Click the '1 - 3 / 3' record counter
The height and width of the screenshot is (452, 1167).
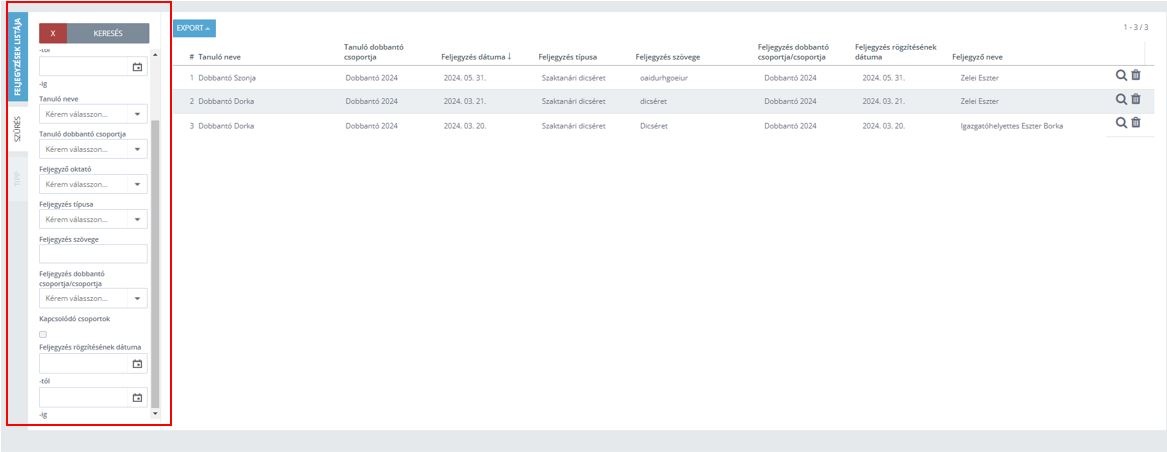pyautogui.click(x=1136, y=27)
